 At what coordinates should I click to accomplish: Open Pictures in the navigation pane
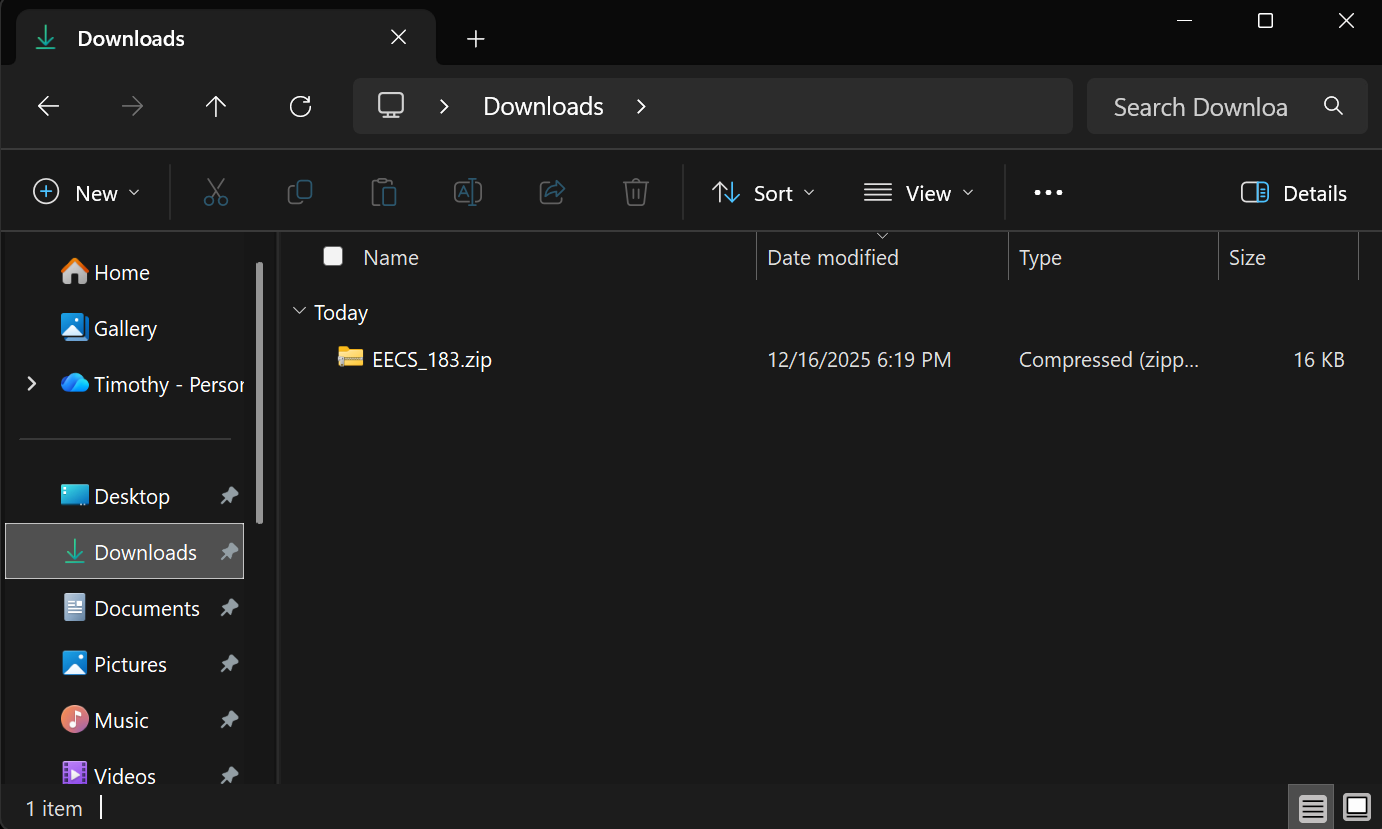pyautogui.click(x=116, y=664)
